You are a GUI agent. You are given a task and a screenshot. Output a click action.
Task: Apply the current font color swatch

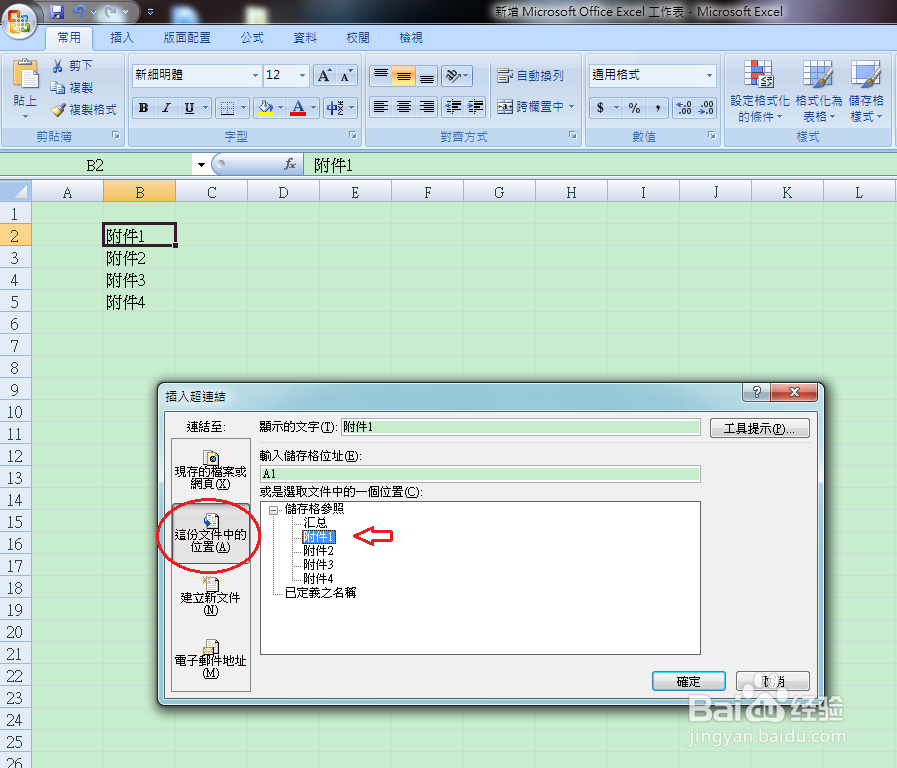tap(297, 106)
